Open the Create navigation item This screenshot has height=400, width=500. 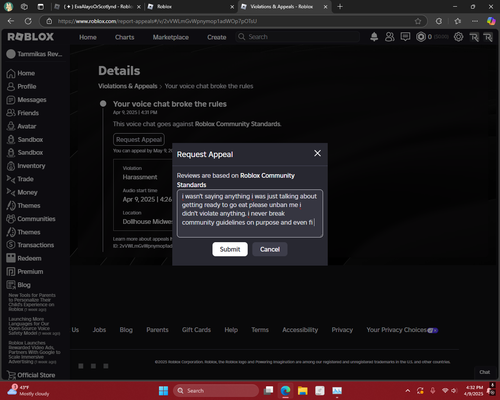pos(217,37)
